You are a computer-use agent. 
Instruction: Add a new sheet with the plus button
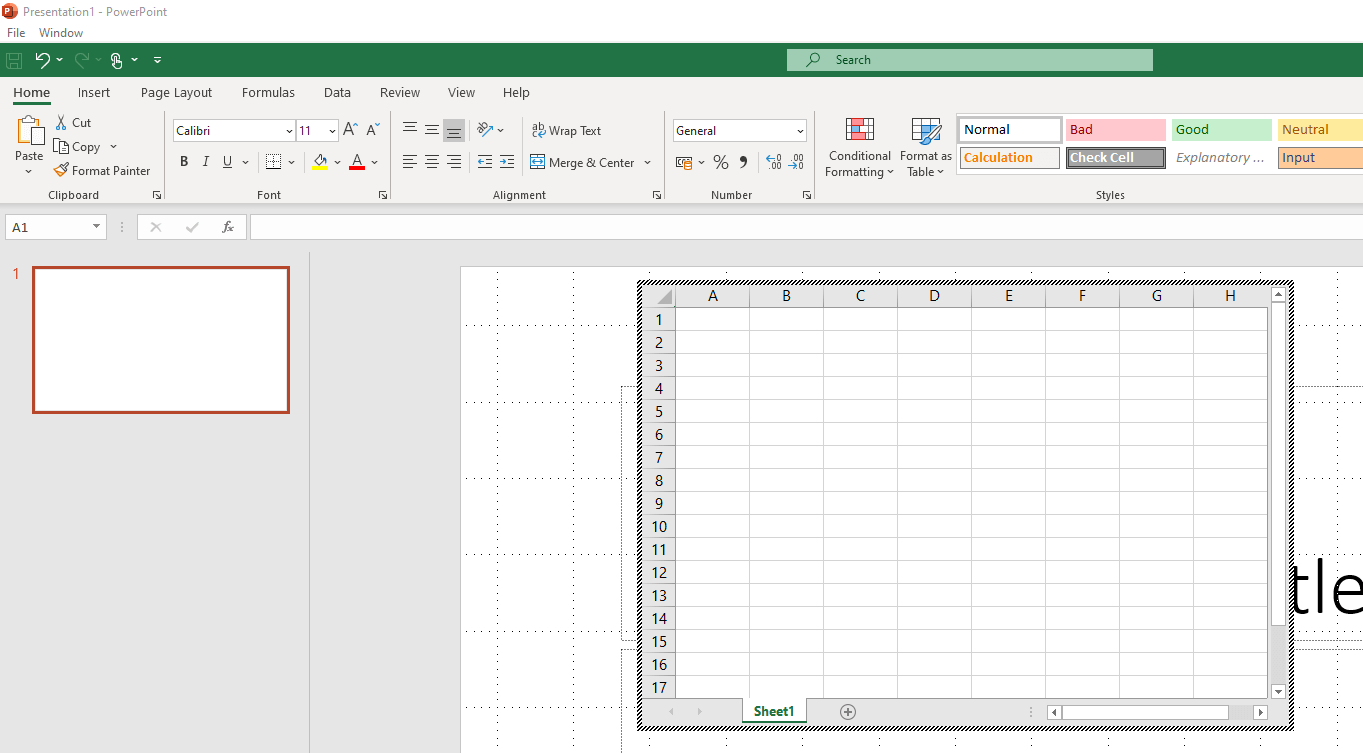pyautogui.click(x=847, y=711)
